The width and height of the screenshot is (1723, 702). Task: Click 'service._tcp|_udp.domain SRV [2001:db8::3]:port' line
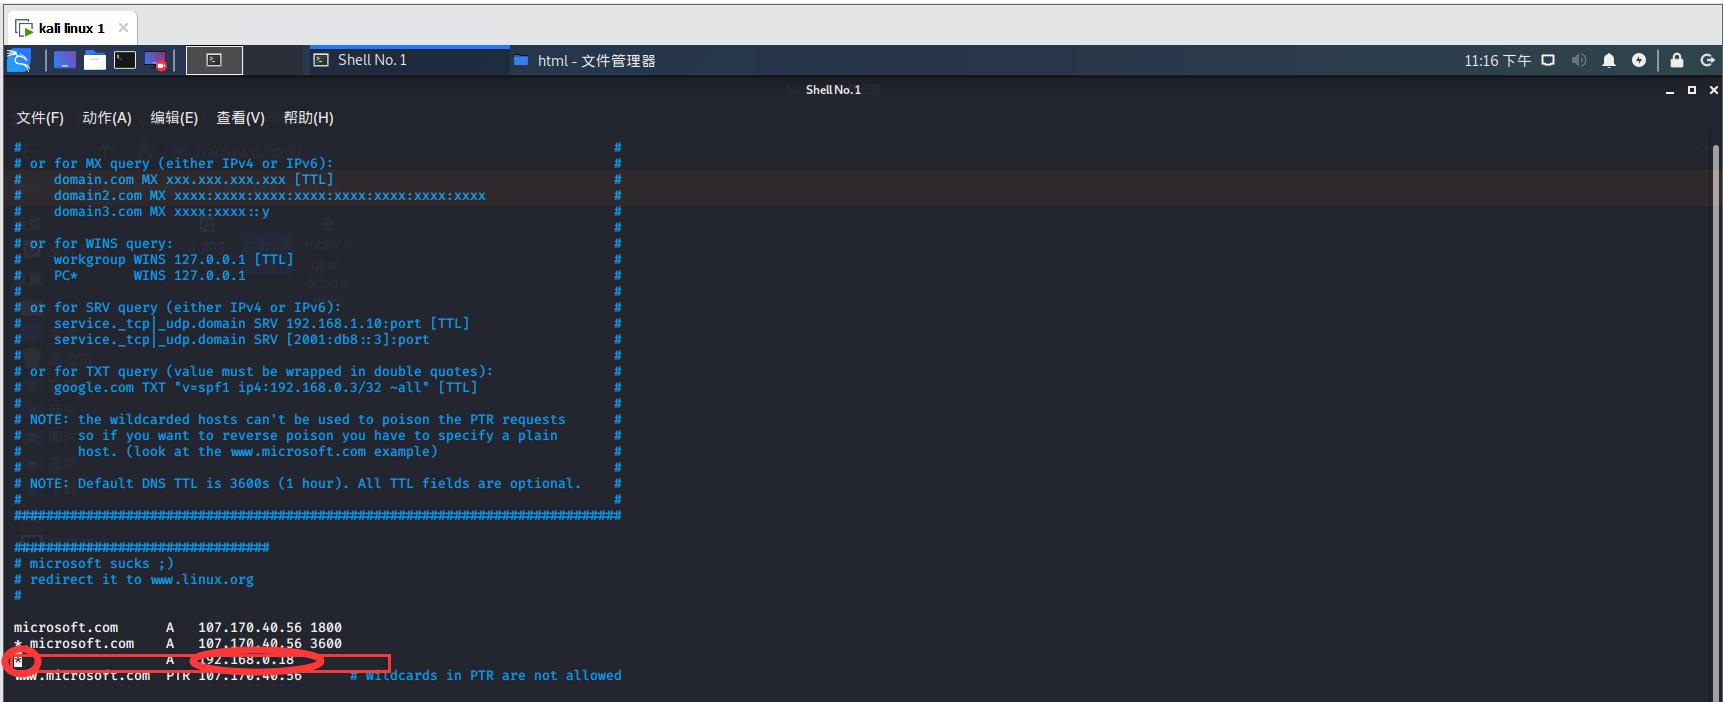click(242, 340)
